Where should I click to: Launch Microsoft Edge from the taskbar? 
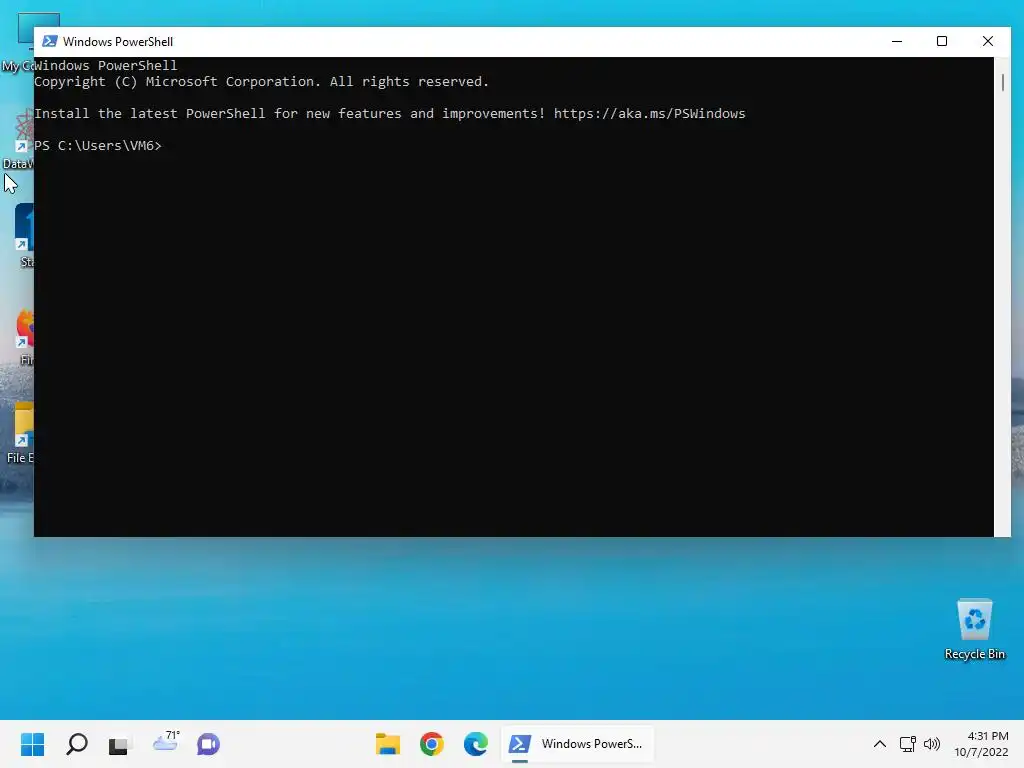(x=475, y=744)
